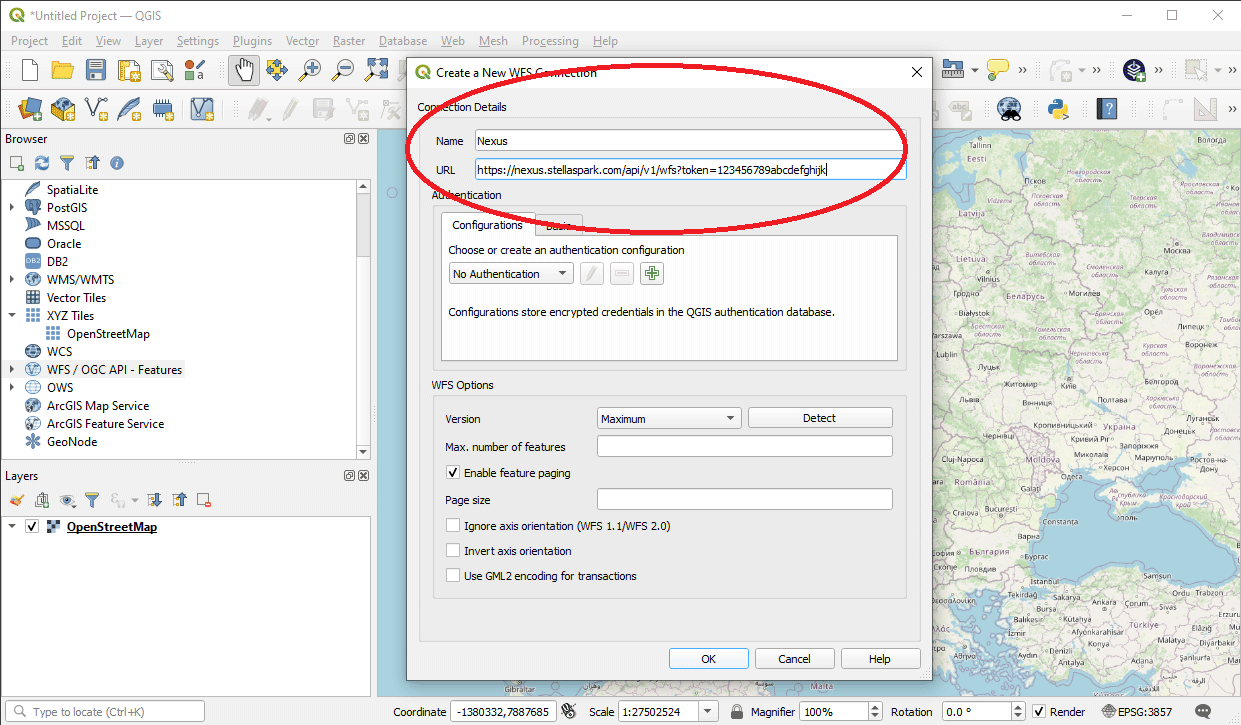Open the No Authentication dropdown
This screenshot has height=725, width=1241.
pos(511,273)
